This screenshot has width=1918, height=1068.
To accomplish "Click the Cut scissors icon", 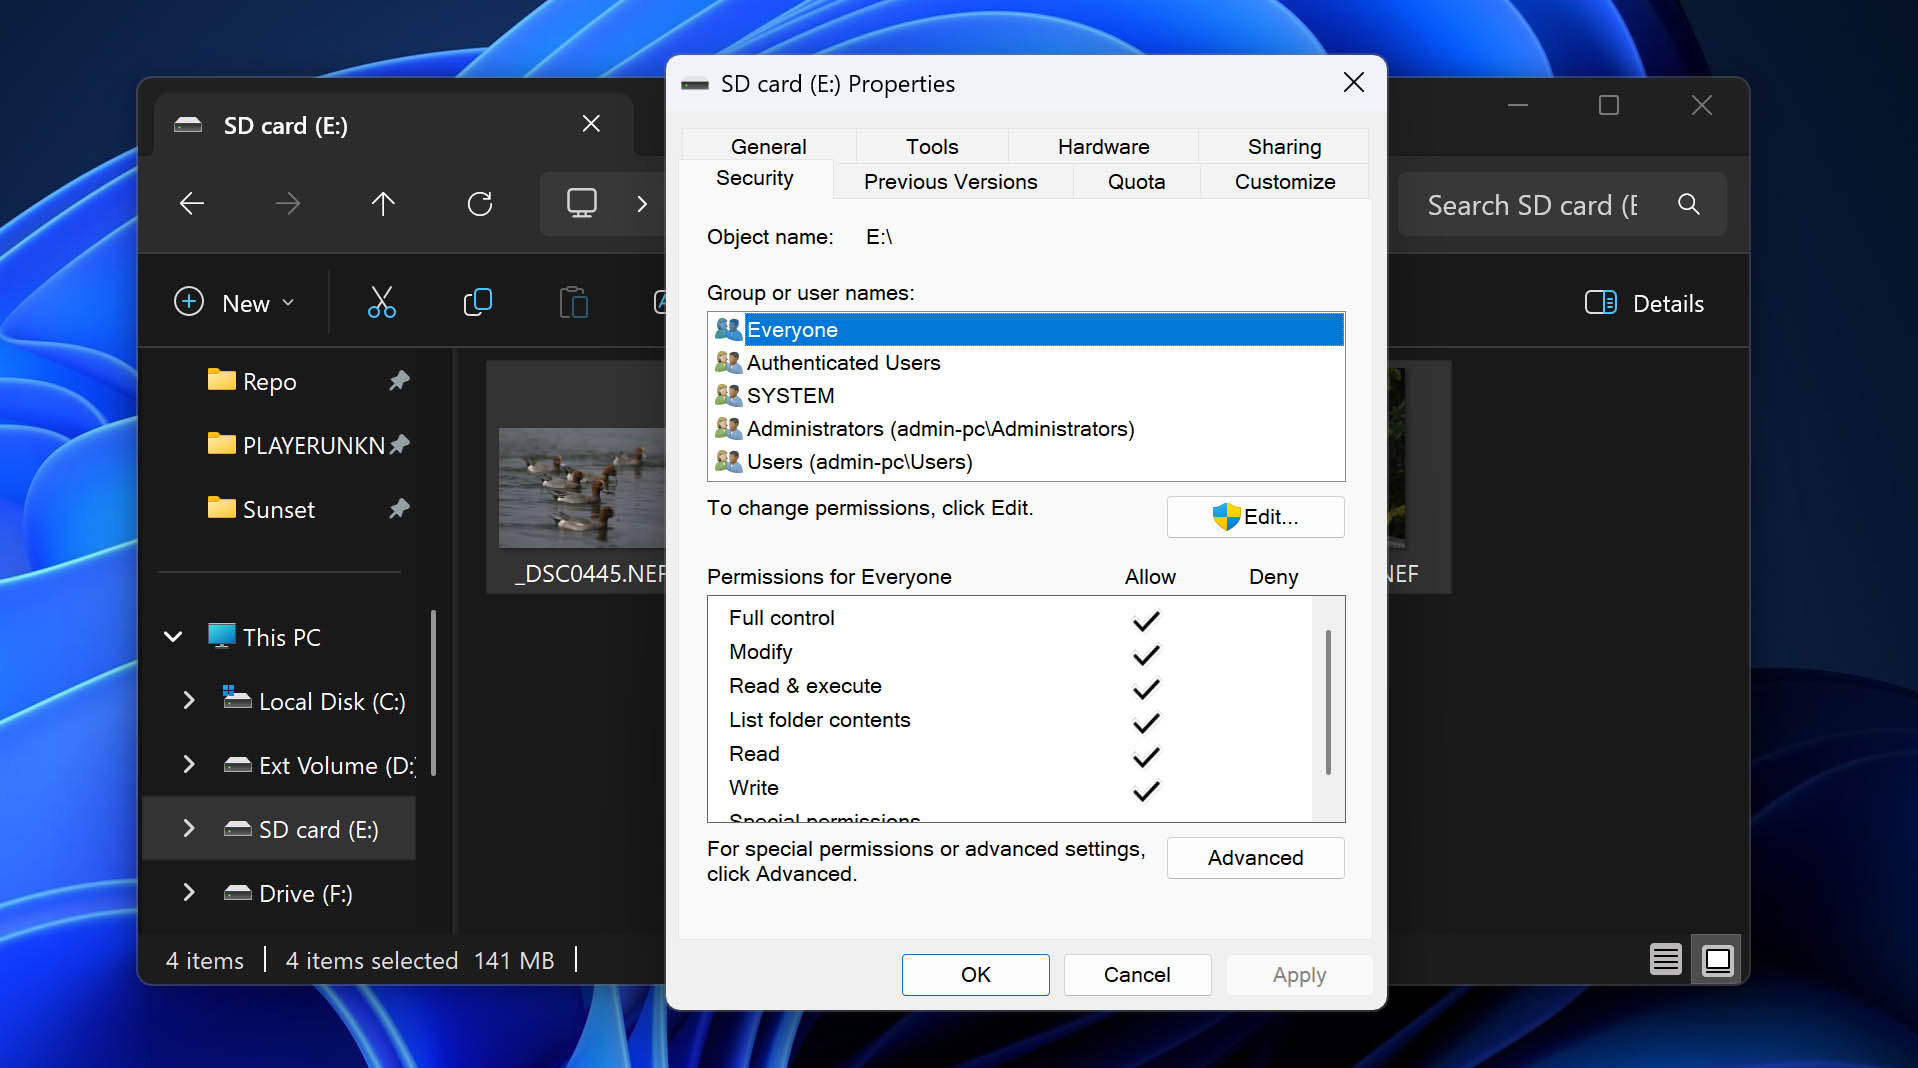I will (381, 302).
